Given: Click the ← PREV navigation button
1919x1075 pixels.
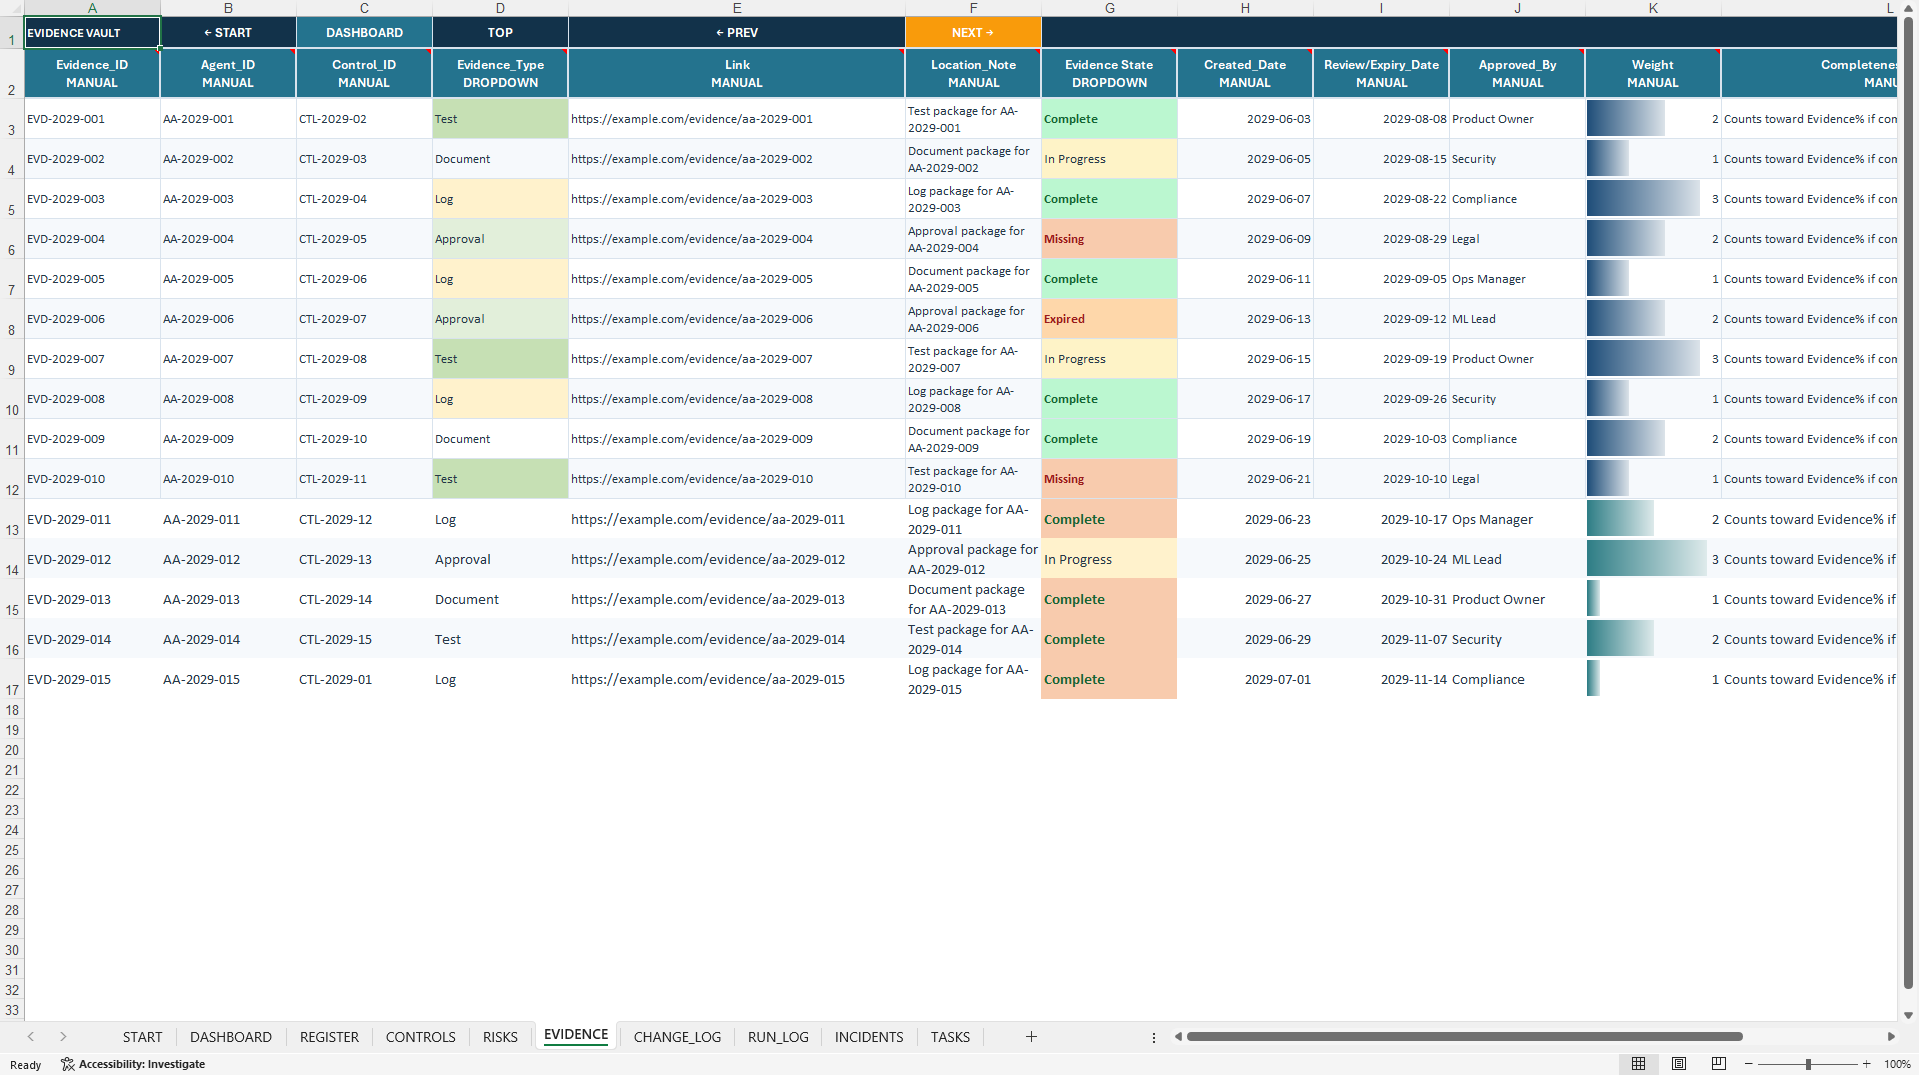Looking at the screenshot, I should 737,33.
